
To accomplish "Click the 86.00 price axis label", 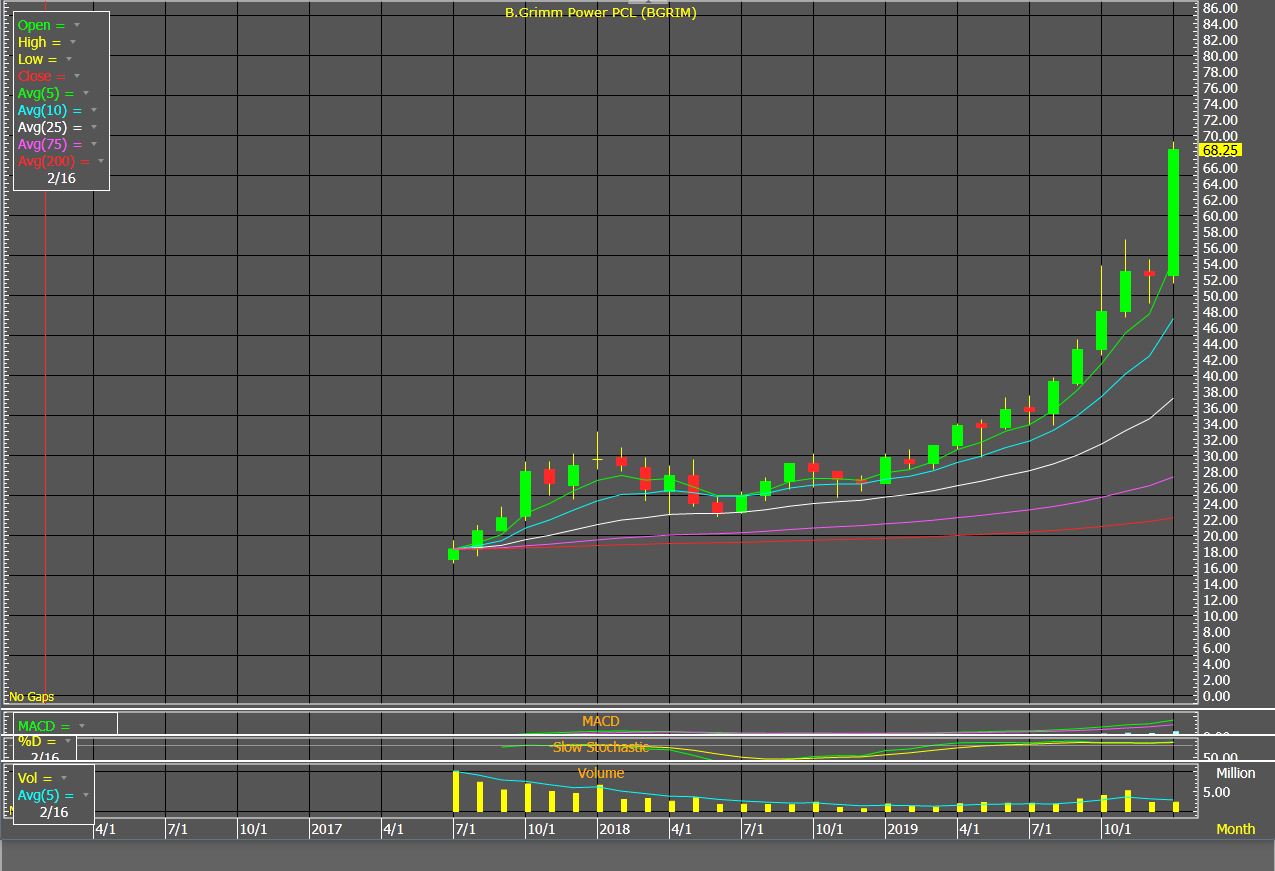I will (1220, 8).
